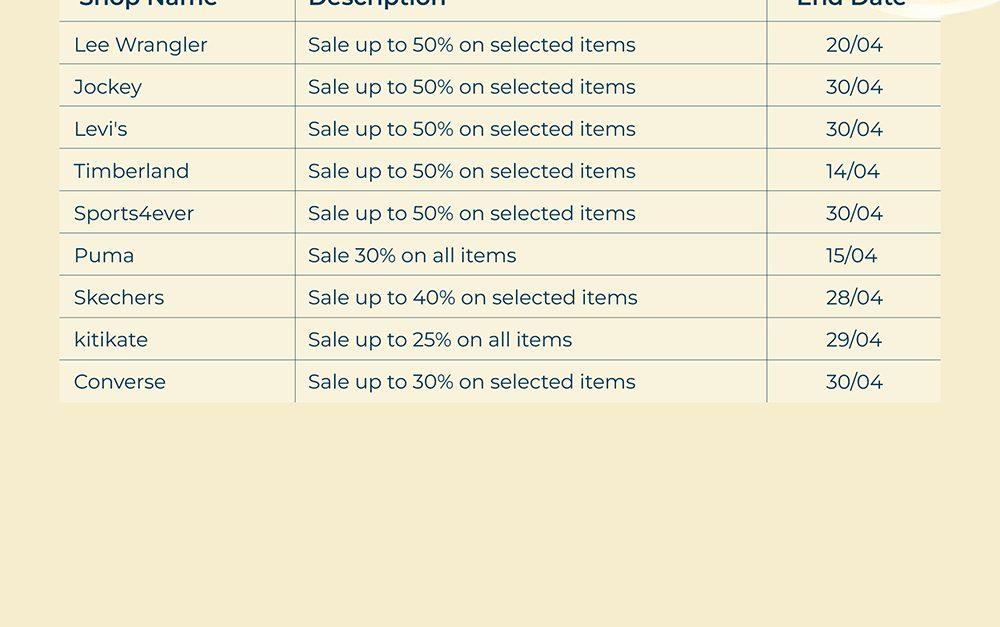Click the 29/04 end date cell

pyautogui.click(x=854, y=339)
